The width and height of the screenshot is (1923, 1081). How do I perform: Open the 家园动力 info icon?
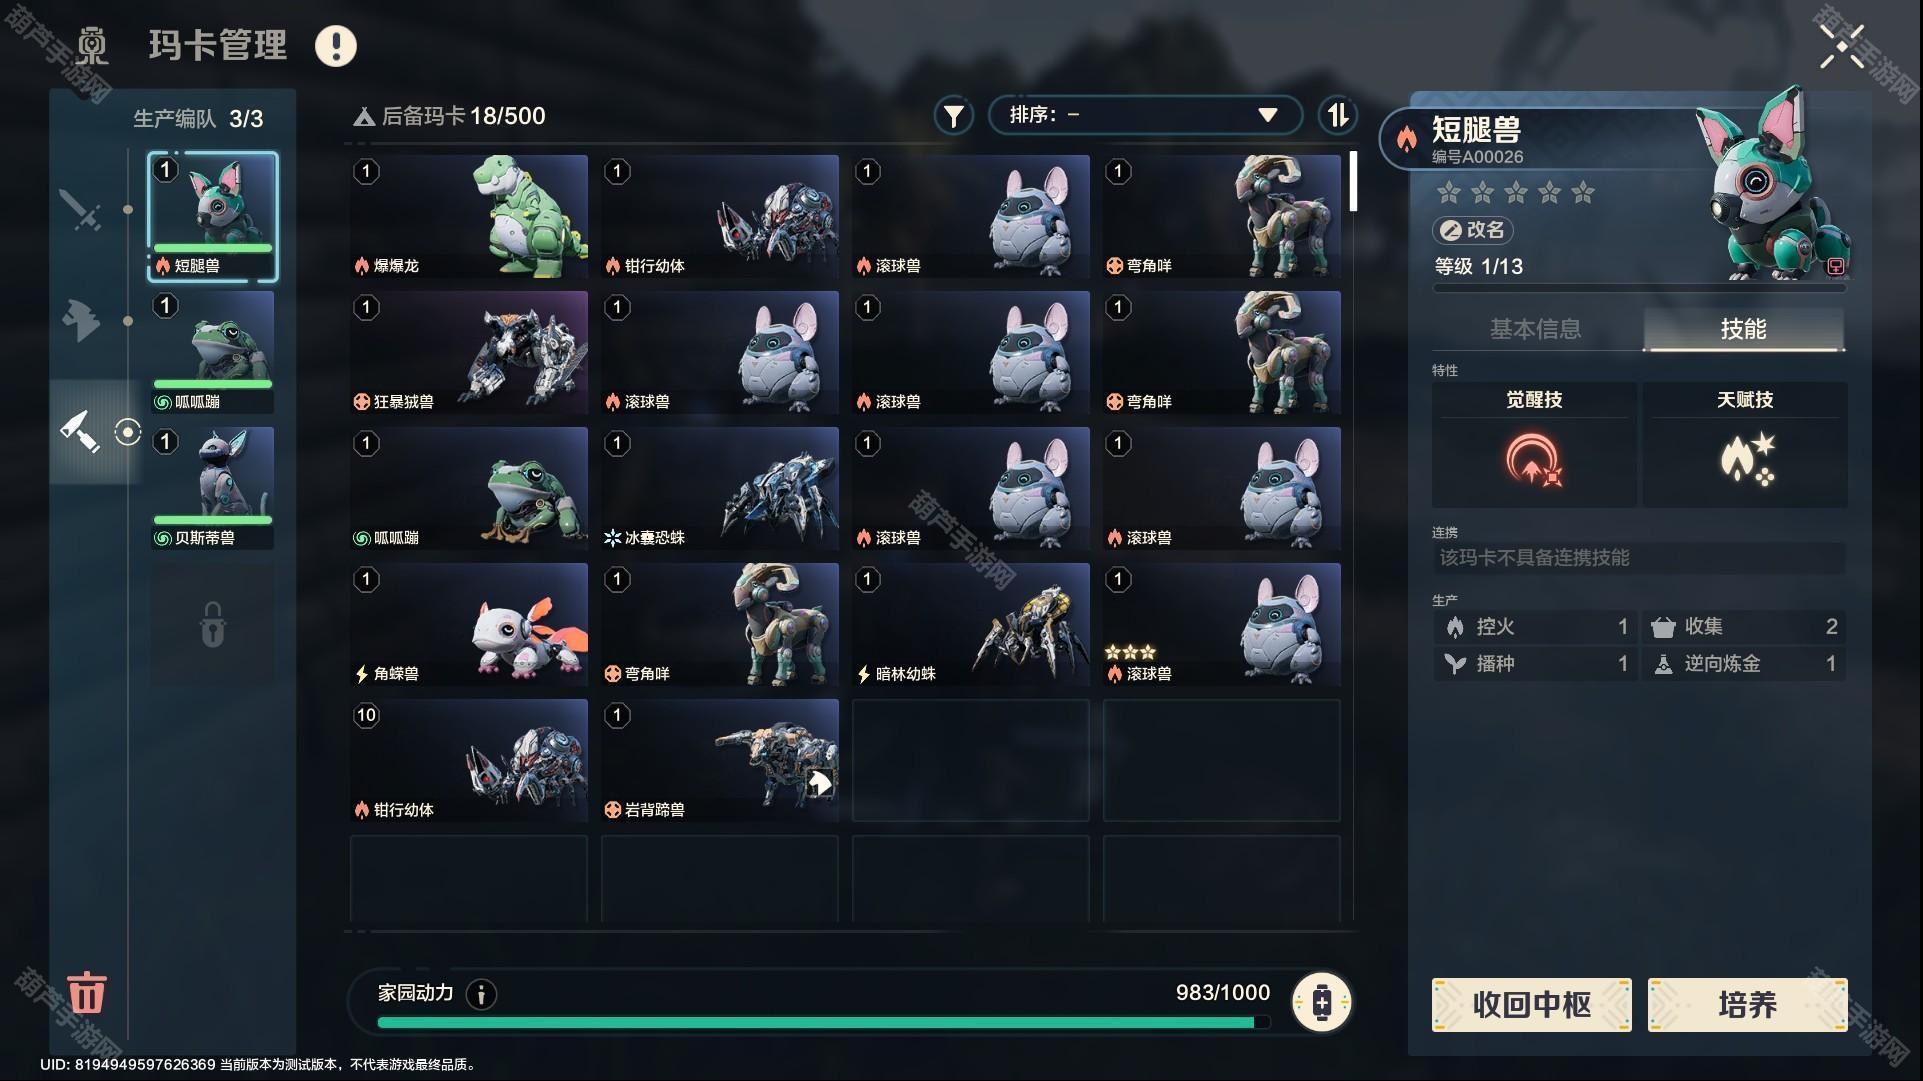[x=481, y=994]
